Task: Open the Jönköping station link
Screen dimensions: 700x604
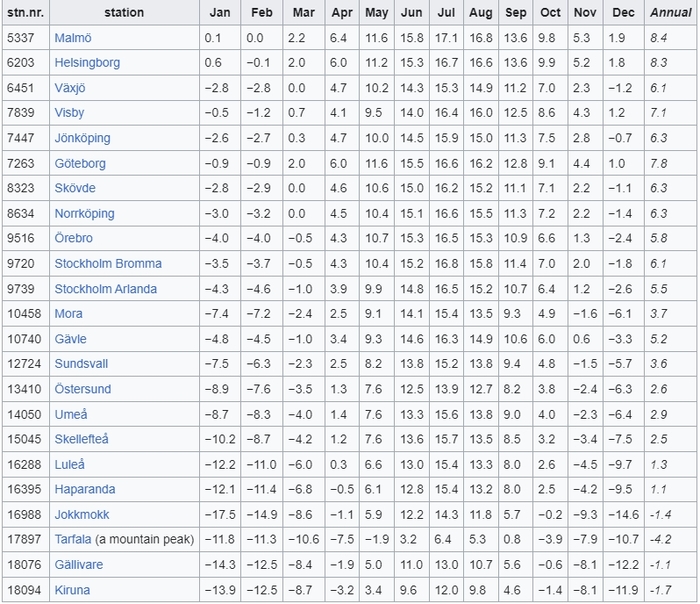Action: 82,138
